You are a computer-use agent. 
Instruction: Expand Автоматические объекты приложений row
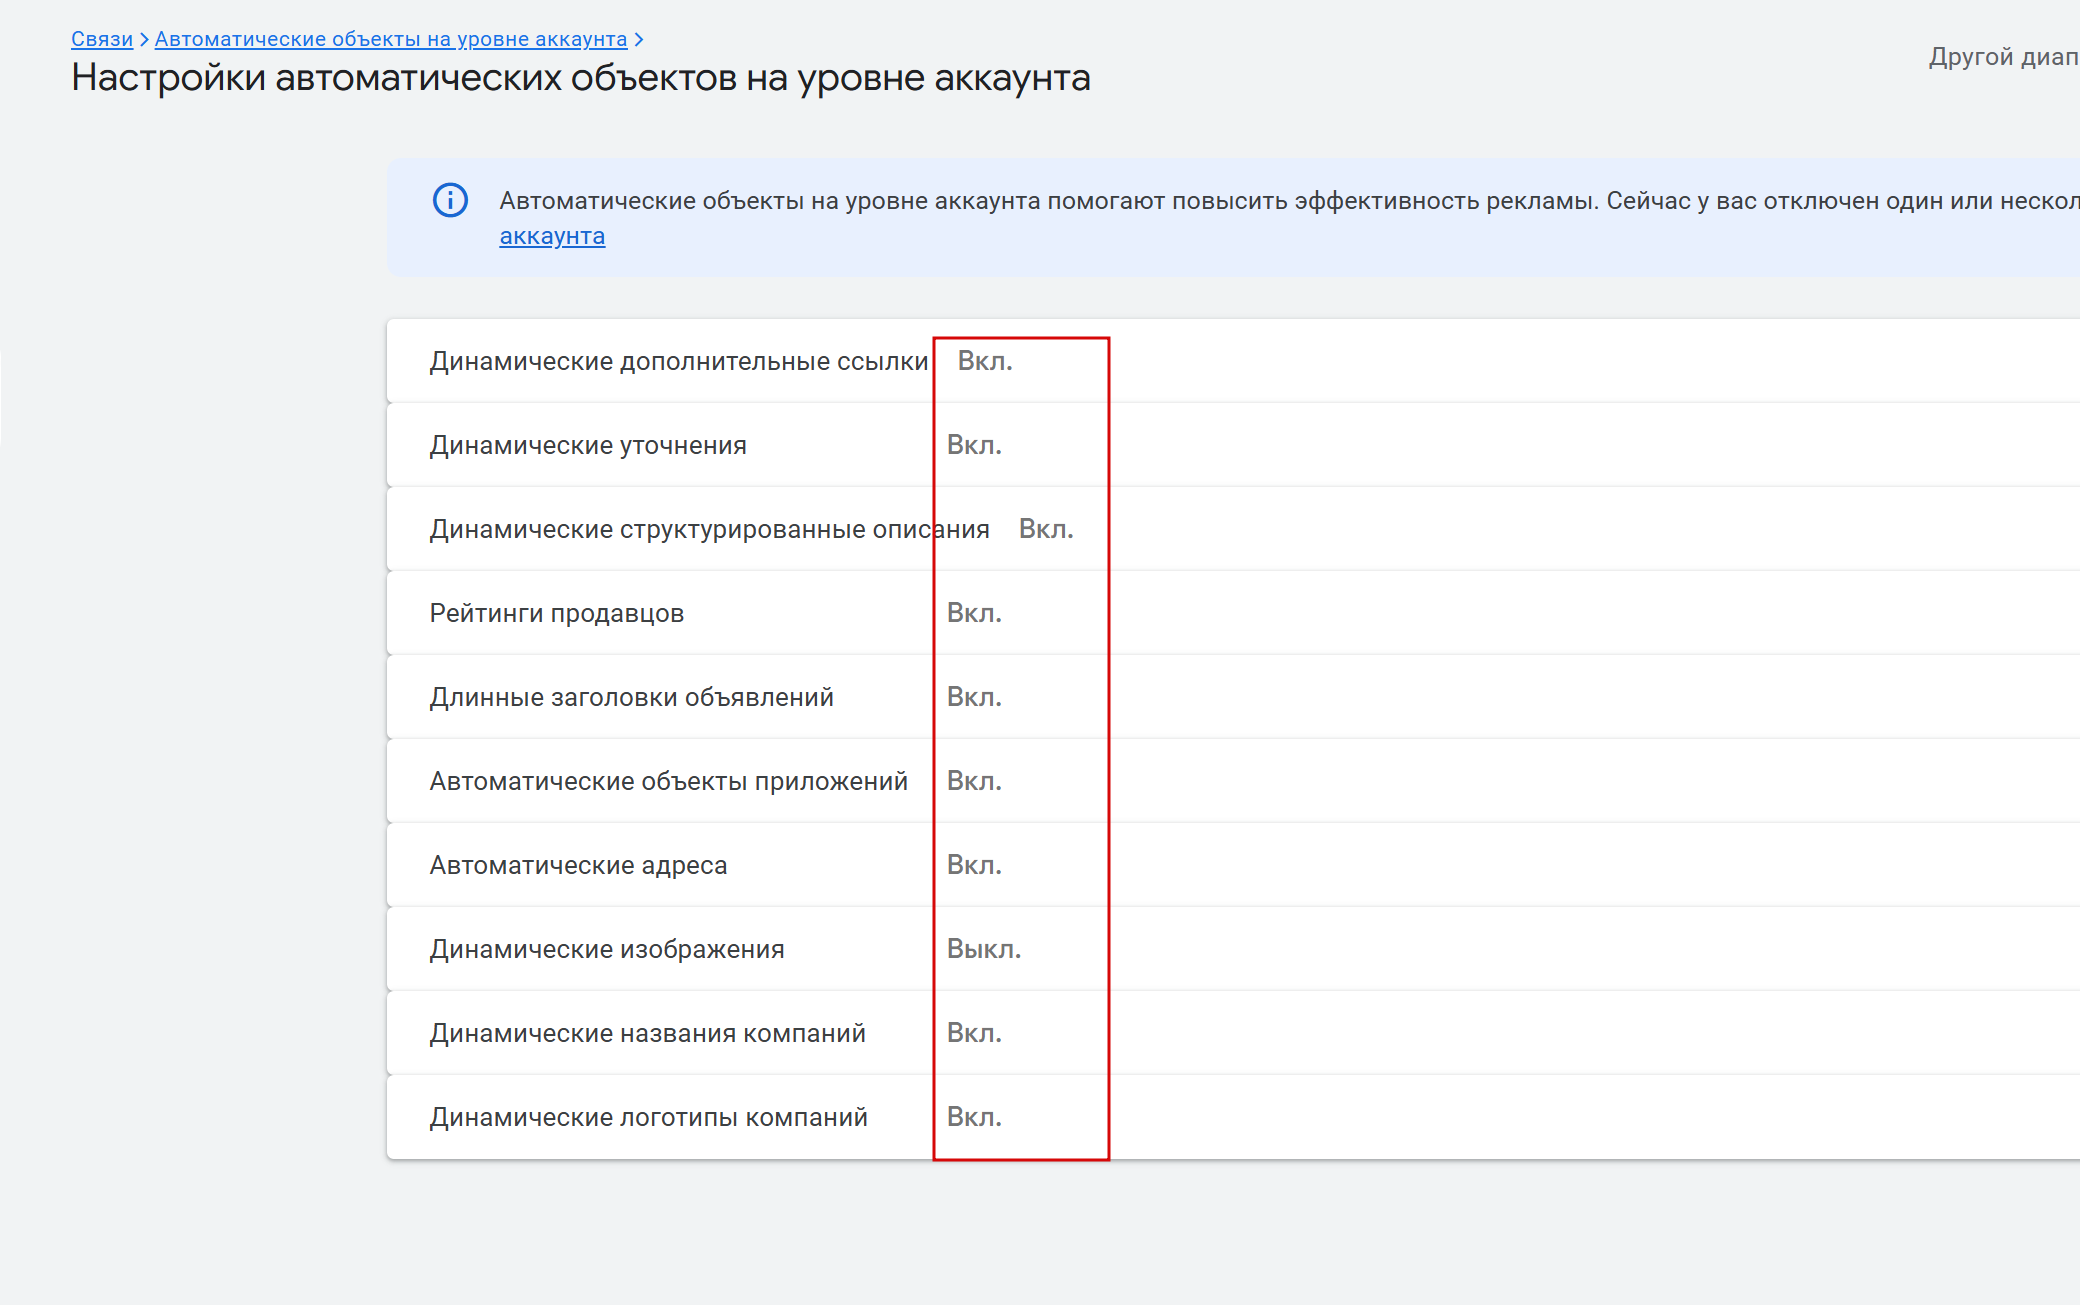(668, 781)
